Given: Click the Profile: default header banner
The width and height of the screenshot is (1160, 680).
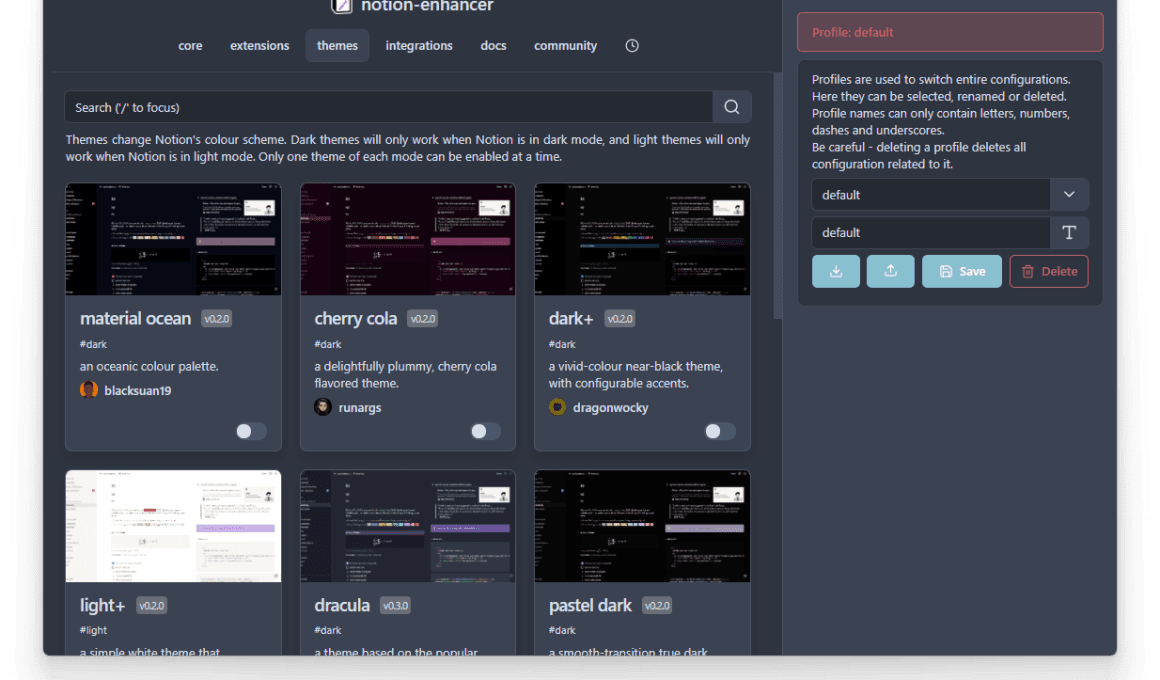Looking at the screenshot, I should click(x=950, y=33).
